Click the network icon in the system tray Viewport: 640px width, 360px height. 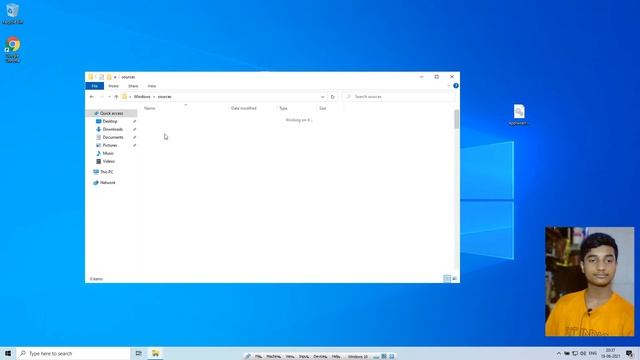575,353
